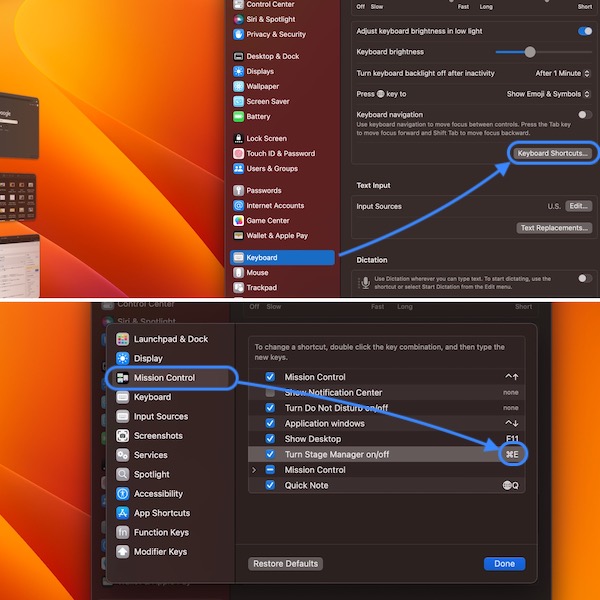This screenshot has width=600, height=600.
Task: Select the Display icon in shortcuts list
Action: coord(122,358)
